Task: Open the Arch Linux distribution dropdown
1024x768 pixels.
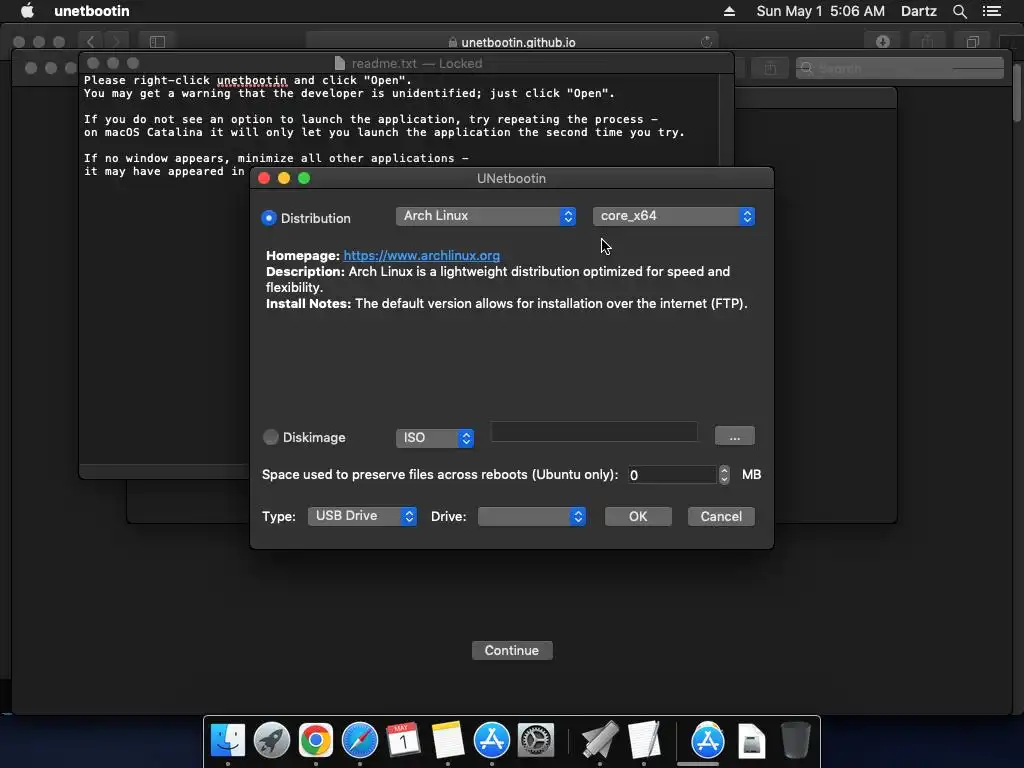Action: point(486,216)
